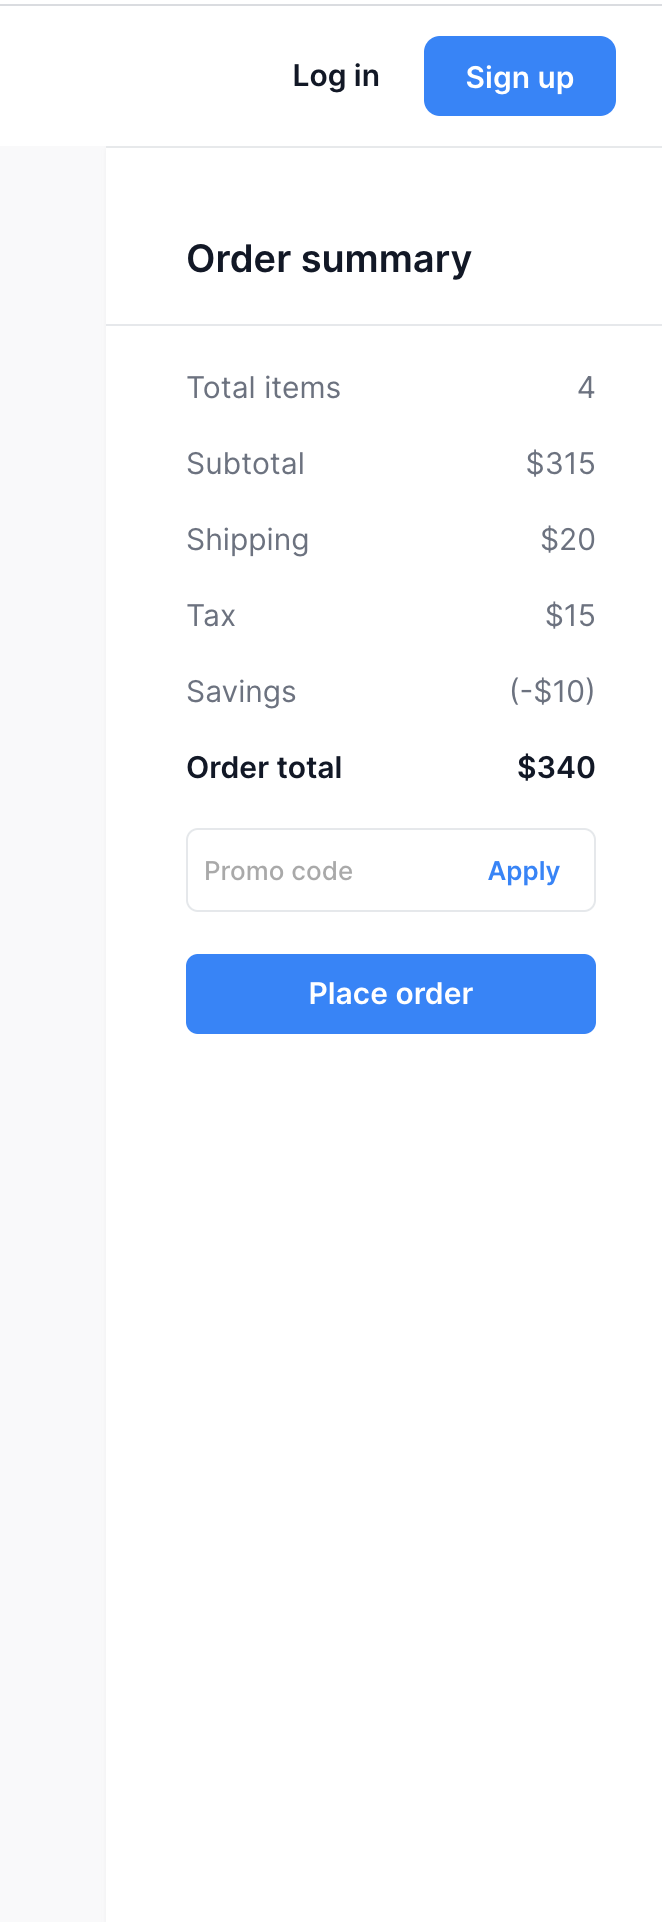
Task: Click the Tax label
Action: (x=211, y=616)
